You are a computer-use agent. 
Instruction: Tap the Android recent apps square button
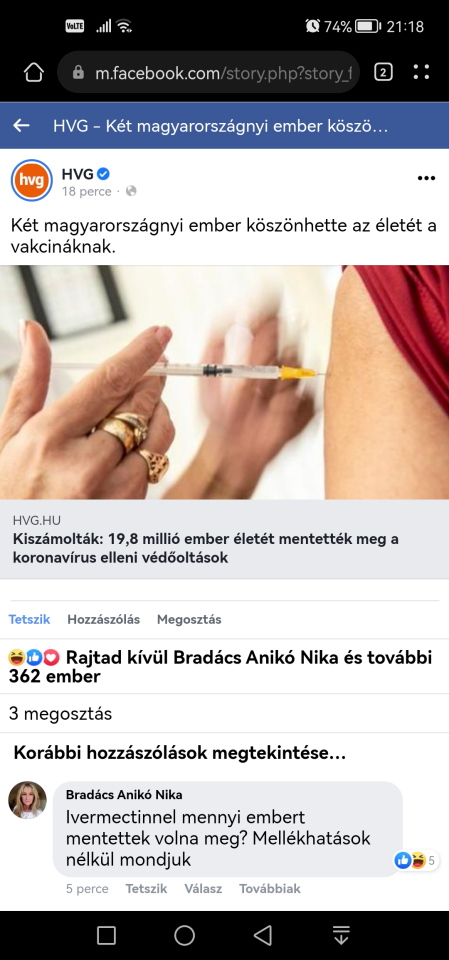[107, 935]
